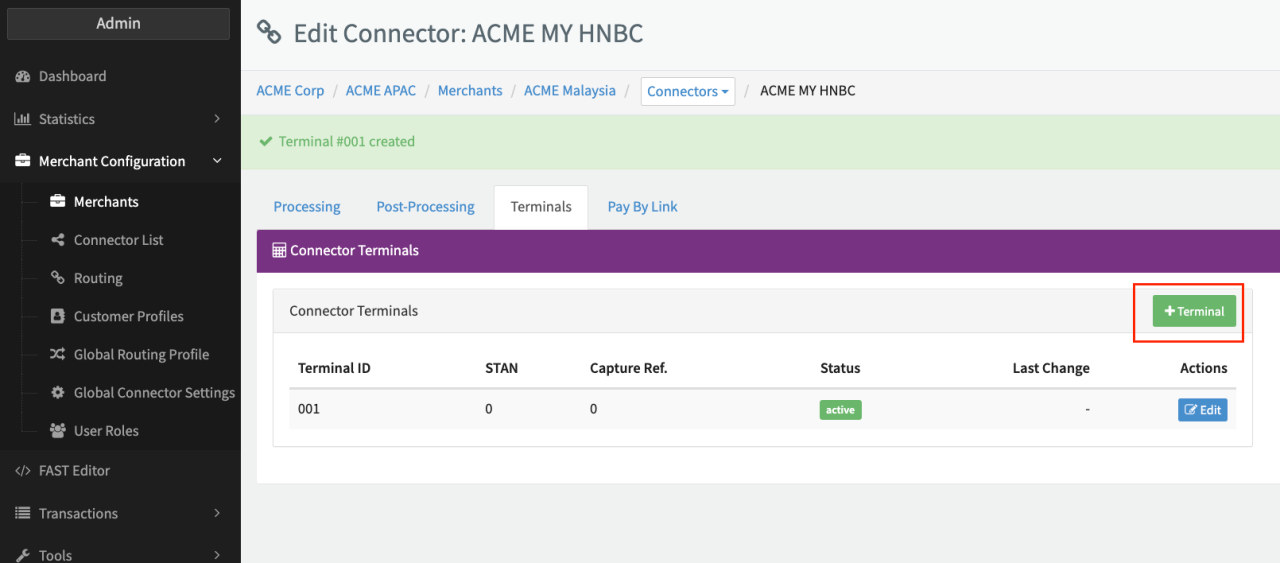Click the Connector List share icon

point(57,240)
